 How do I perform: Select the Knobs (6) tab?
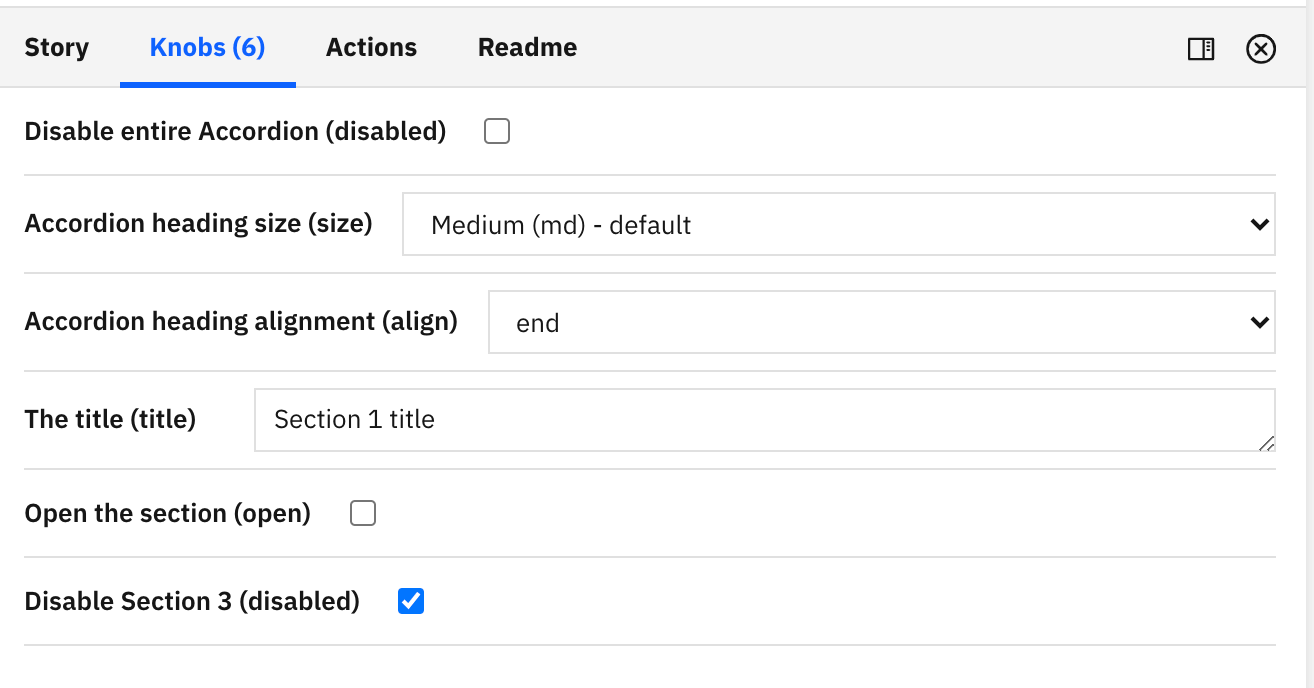207,48
